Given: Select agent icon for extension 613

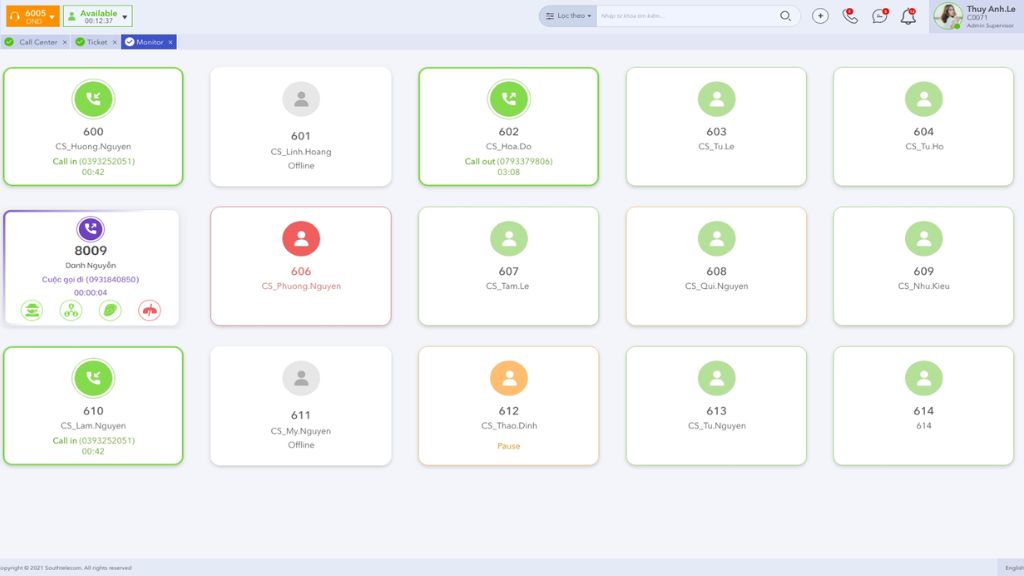Looking at the screenshot, I should point(716,378).
